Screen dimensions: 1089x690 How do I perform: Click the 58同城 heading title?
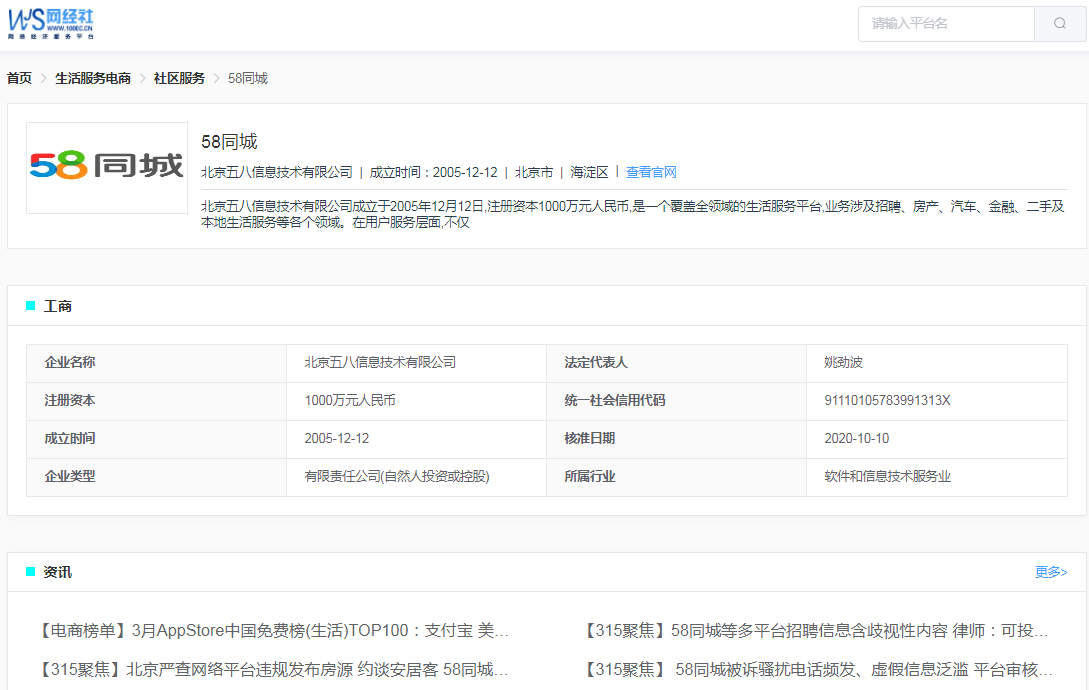click(x=229, y=142)
